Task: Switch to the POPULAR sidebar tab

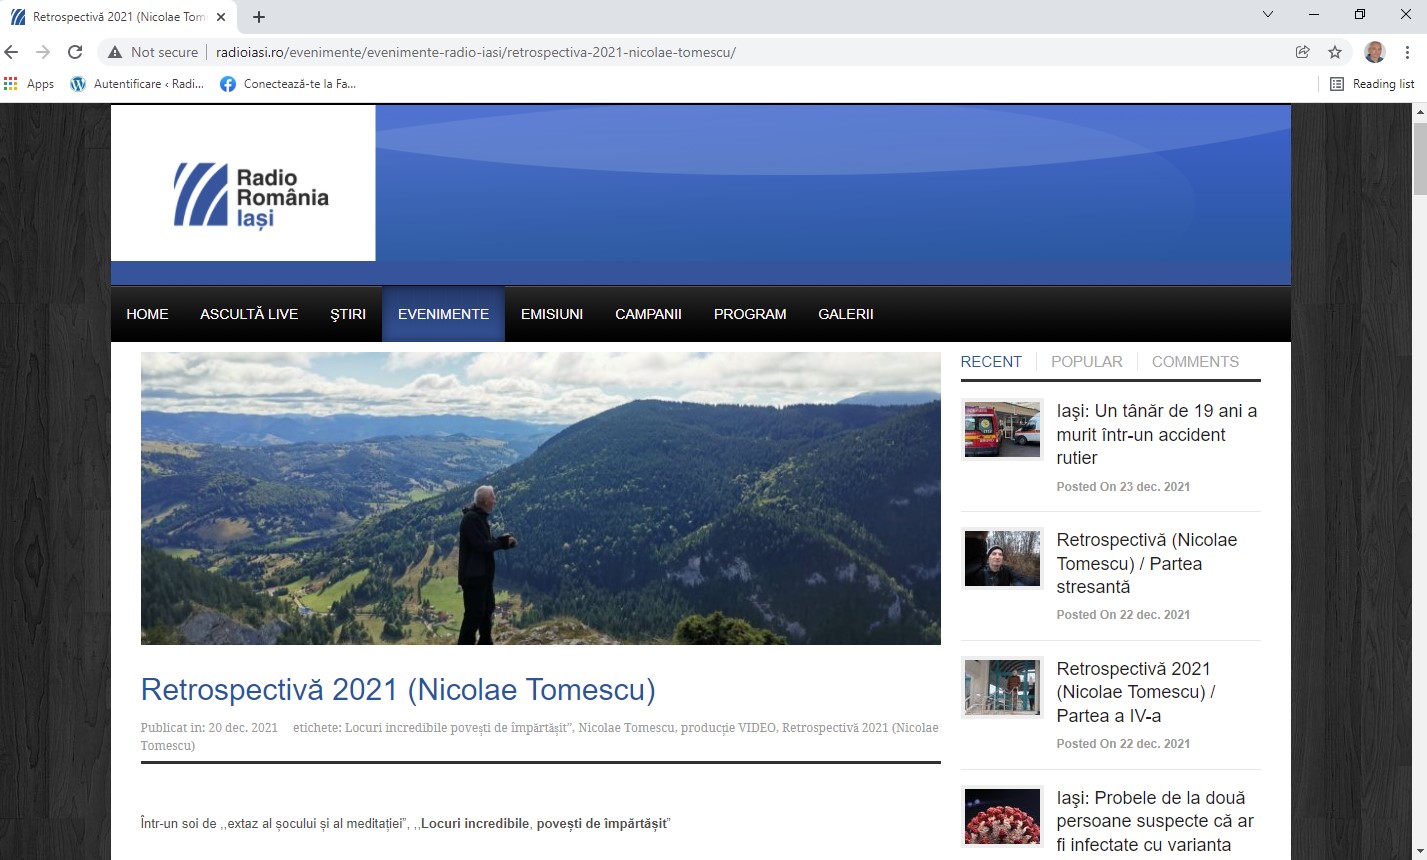Action: 1086,362
